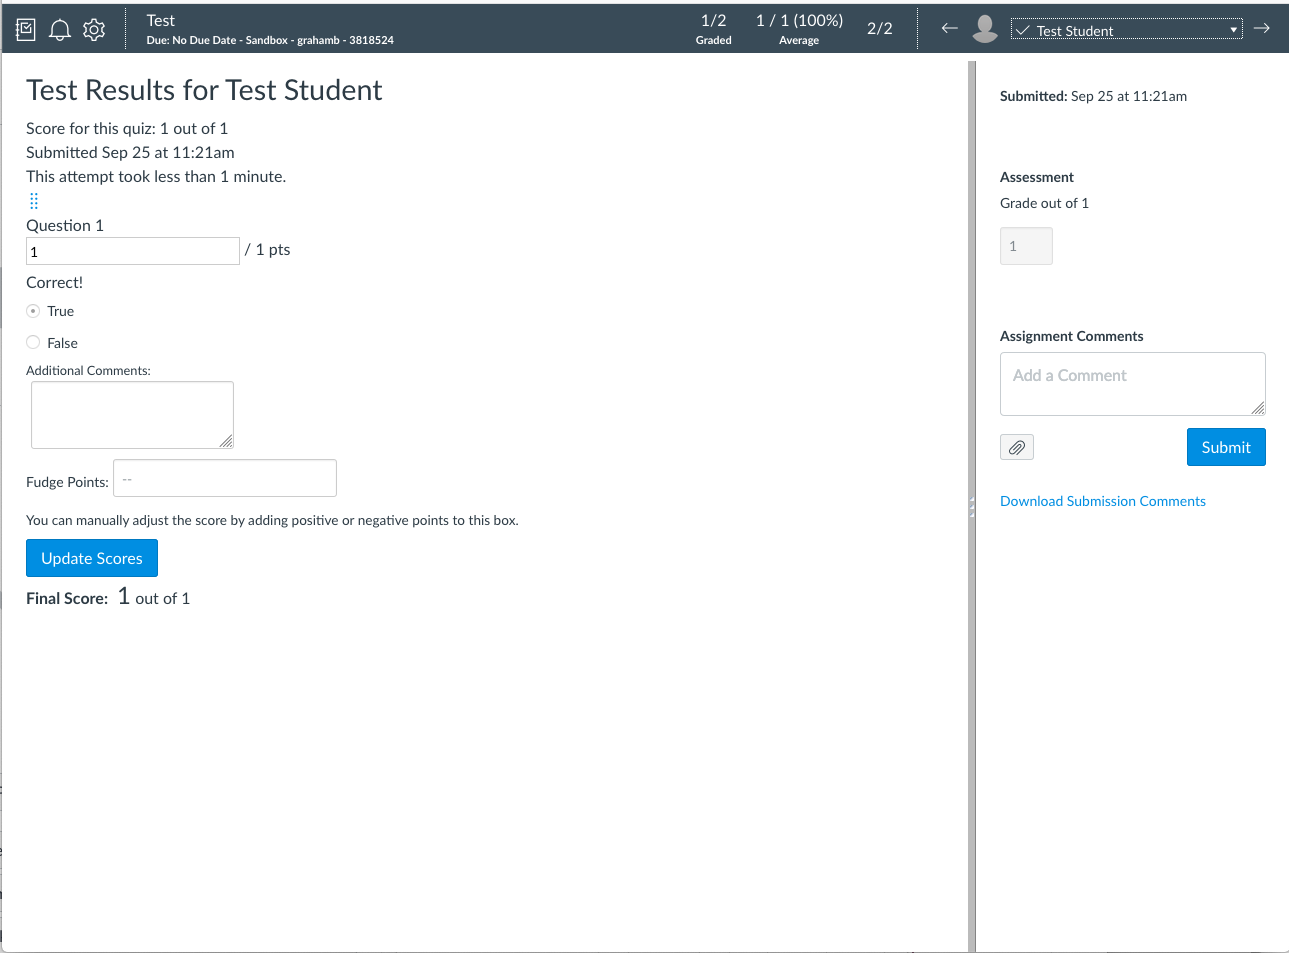The height and width of the screenshot is (953, 1289).
Task: Click the drag handle above Question 1
Action: tap(34, 201)
